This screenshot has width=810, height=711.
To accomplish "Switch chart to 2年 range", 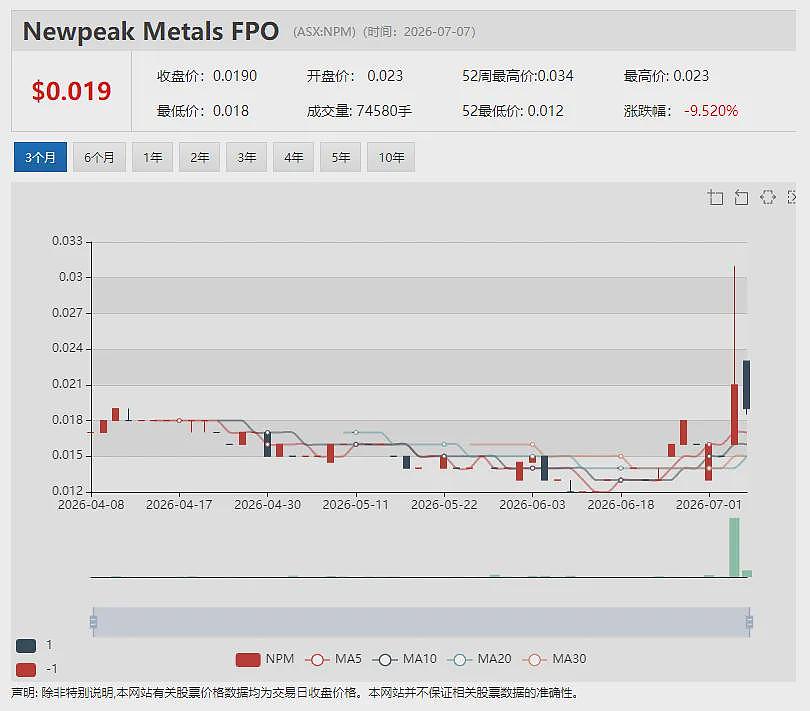I will click(199, 157).
